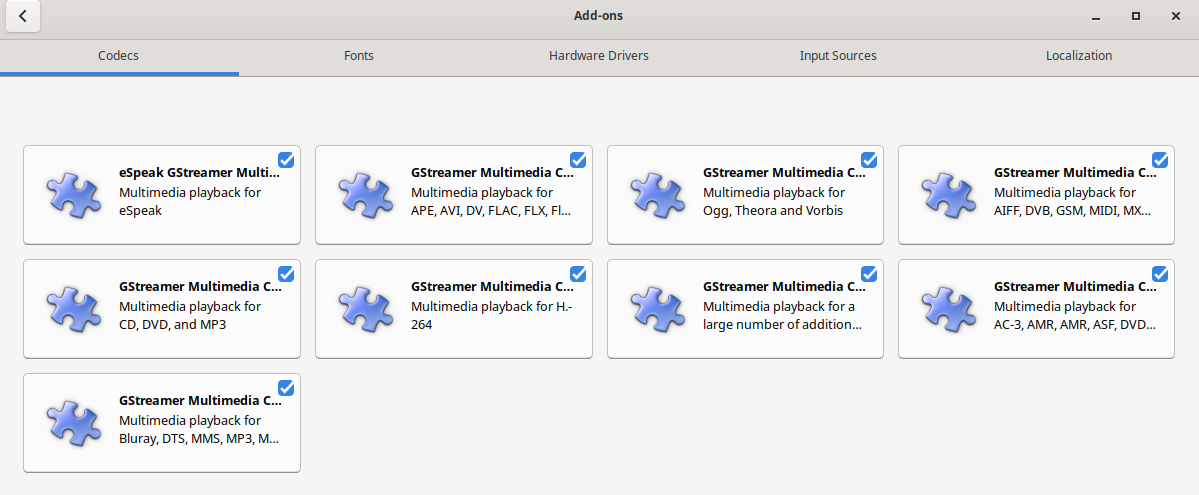The height and width of the screenshot is (495, 1199).
Task: Click puzzle icon of AIFF, DVB, GSM card
Action: pos(949,194)
